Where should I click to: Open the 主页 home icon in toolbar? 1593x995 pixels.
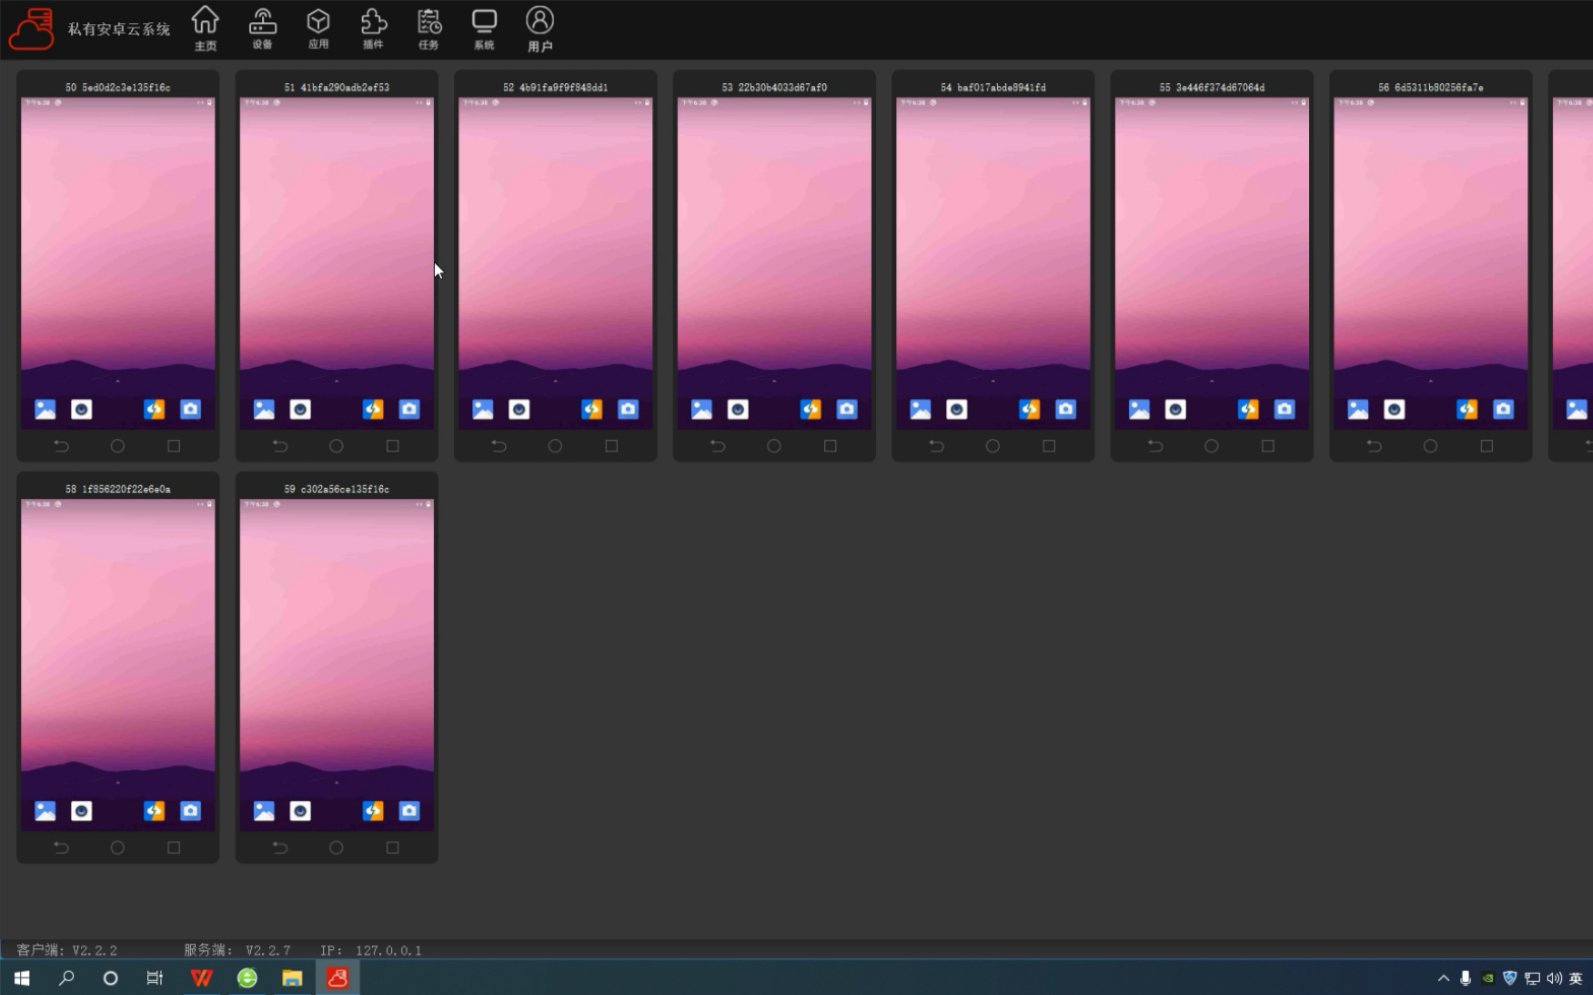(x=205, y=28)
